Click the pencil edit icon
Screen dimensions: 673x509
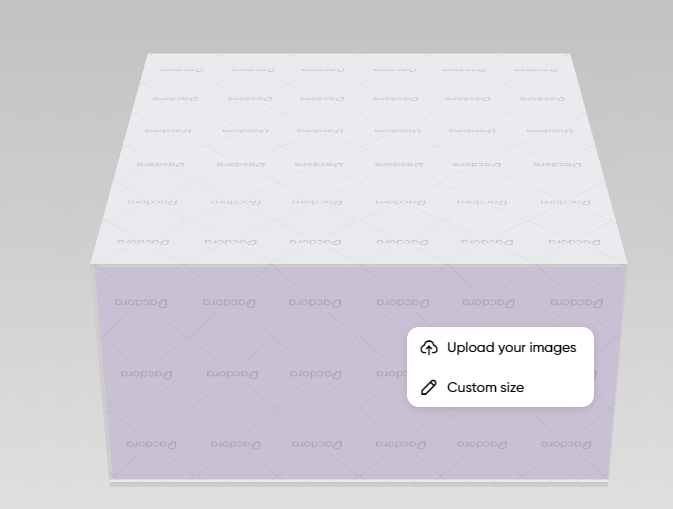tap(428, 387)
